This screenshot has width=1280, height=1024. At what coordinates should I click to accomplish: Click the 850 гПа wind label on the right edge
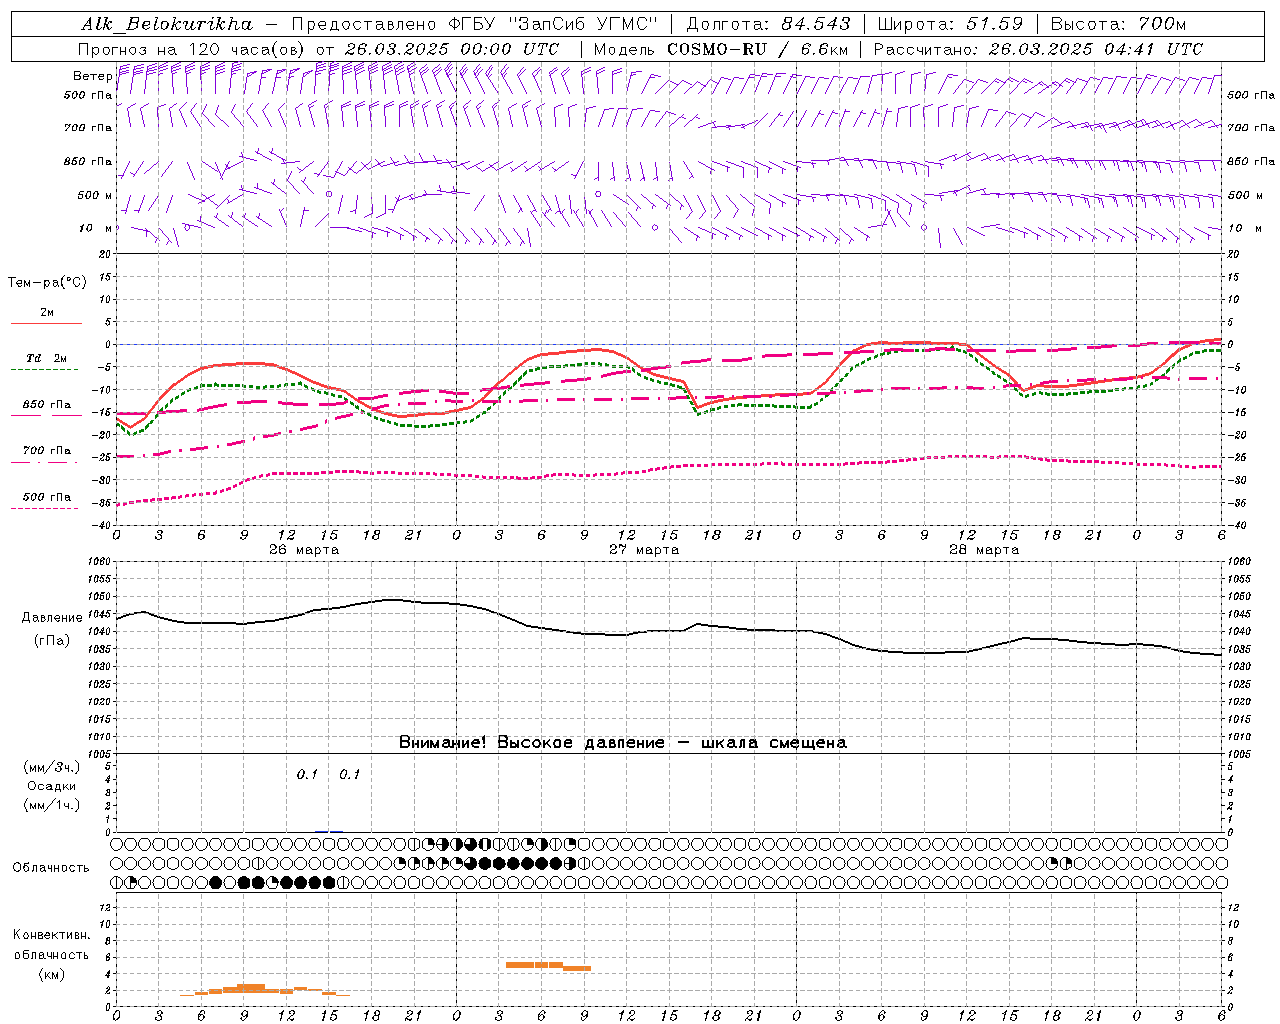(x=1251, y=161)
